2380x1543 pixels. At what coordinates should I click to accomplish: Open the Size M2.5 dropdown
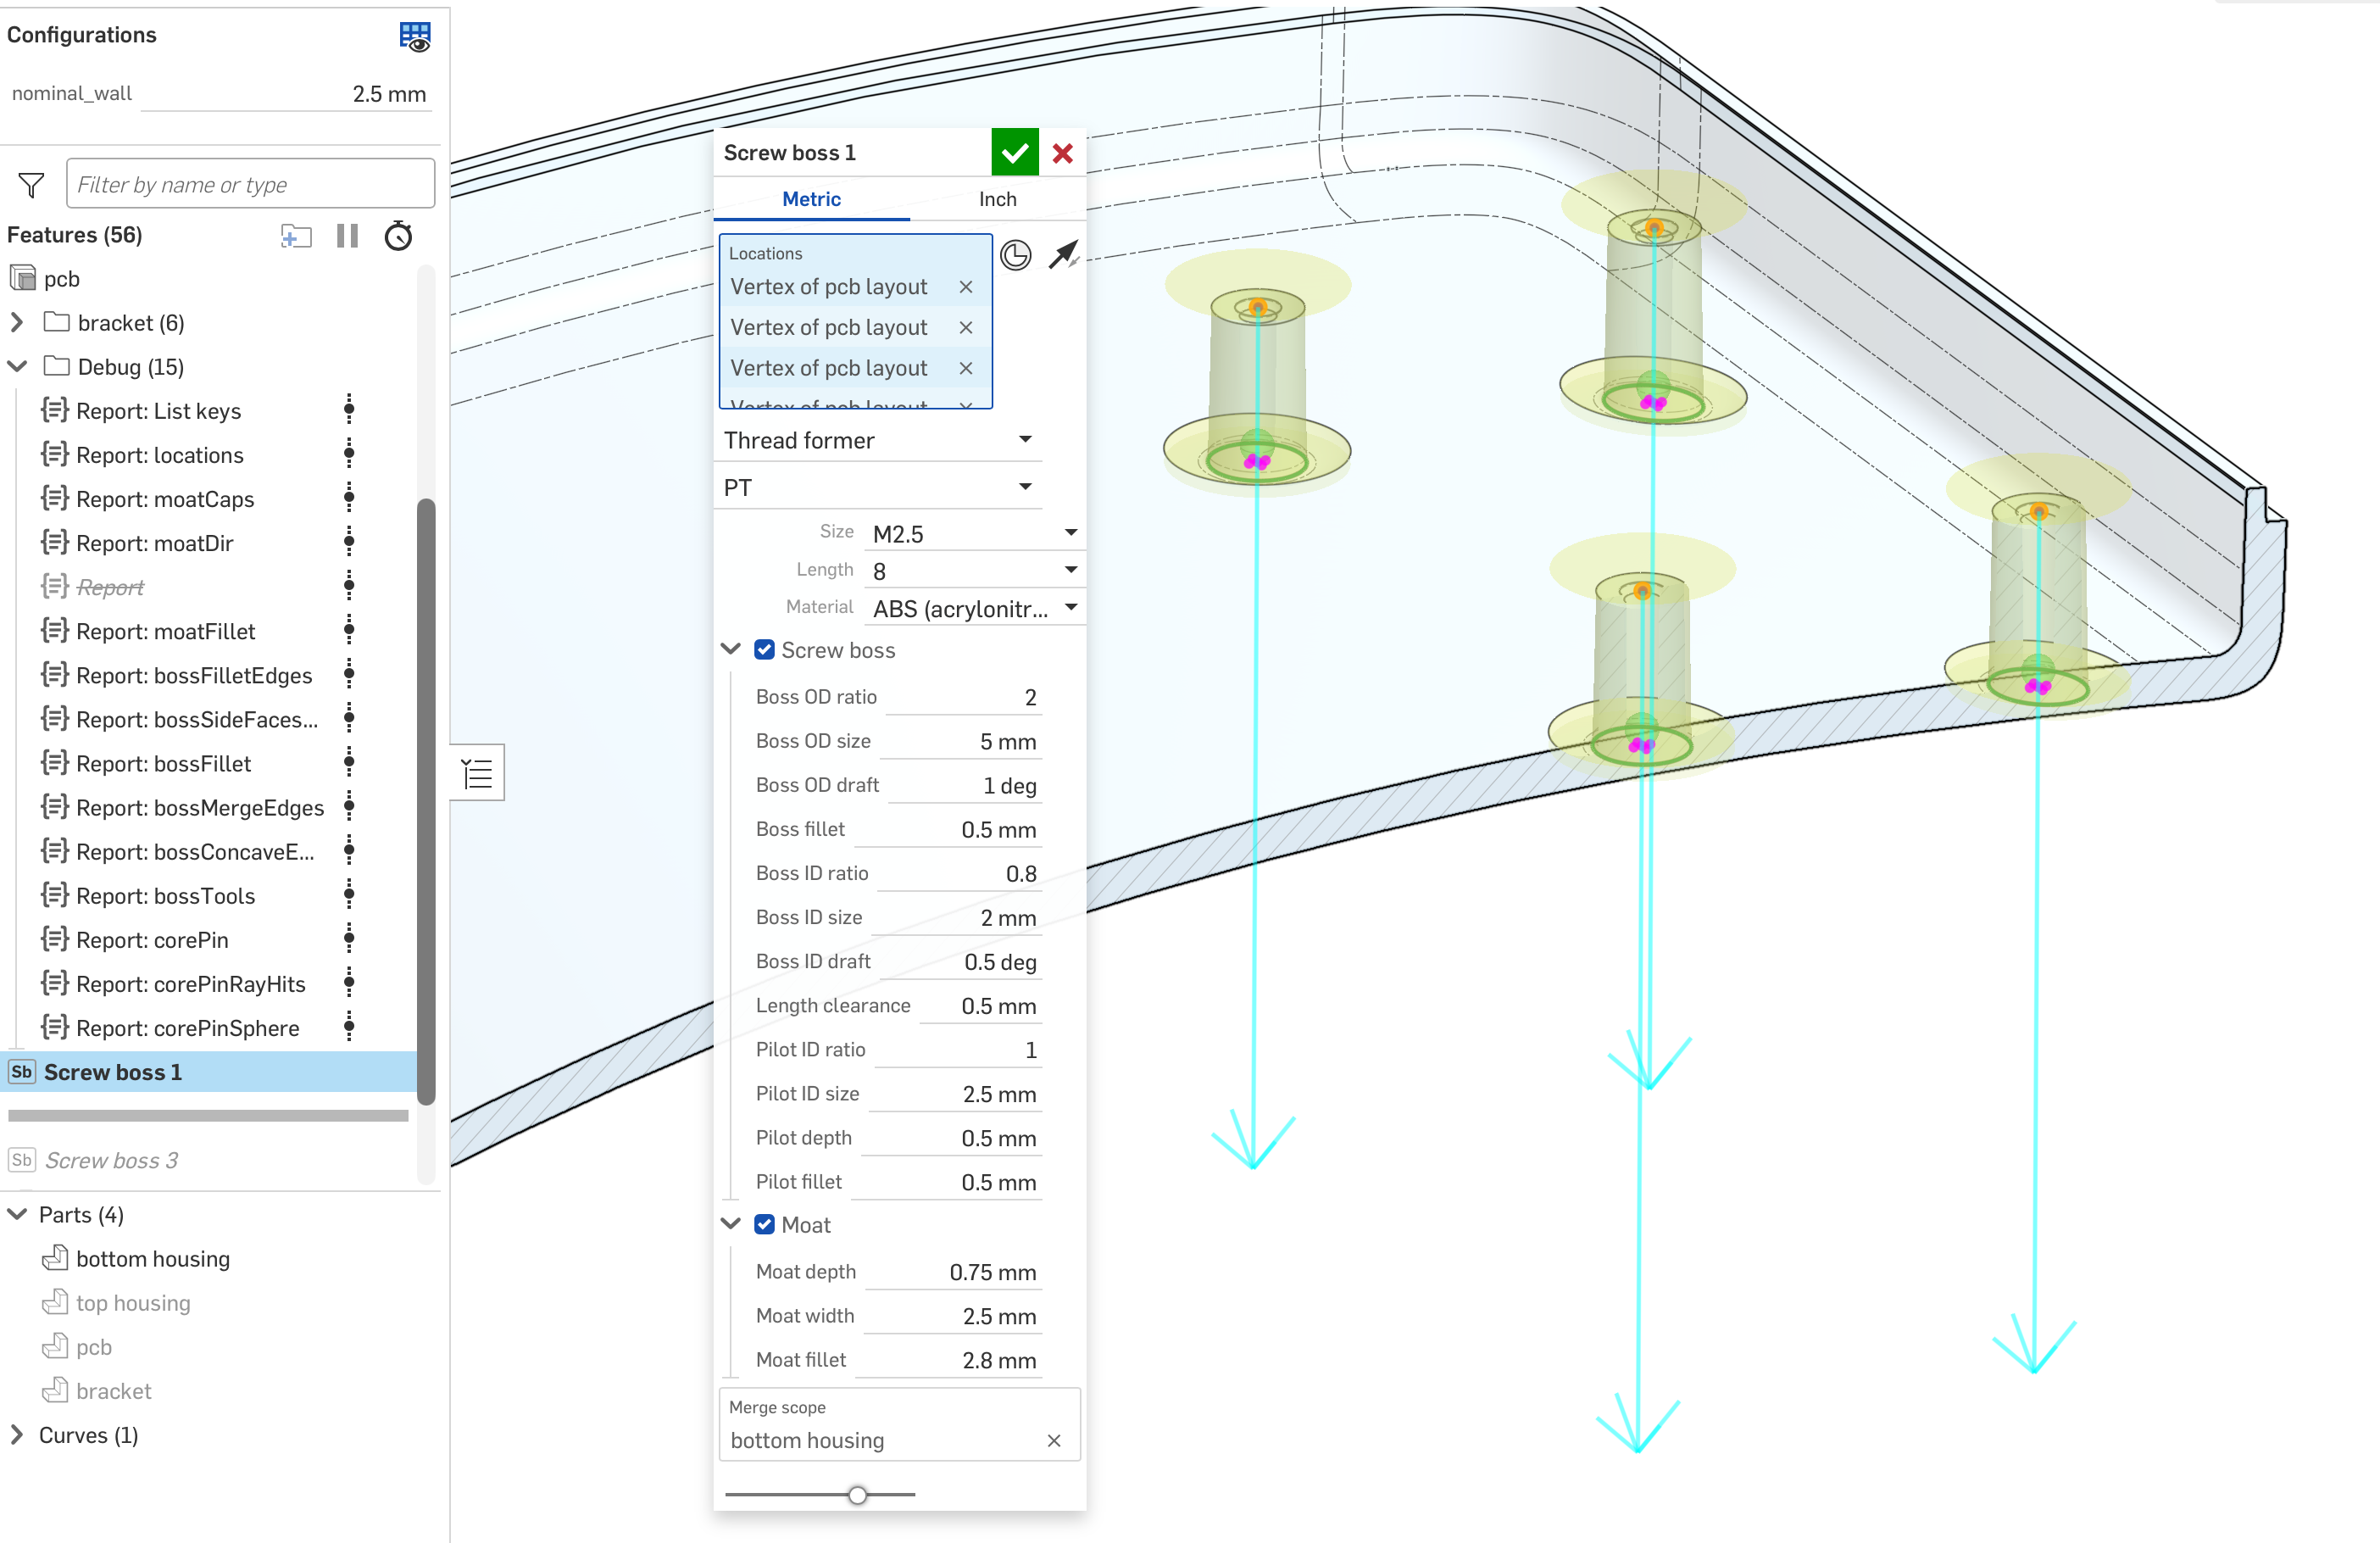click(973, 533)
